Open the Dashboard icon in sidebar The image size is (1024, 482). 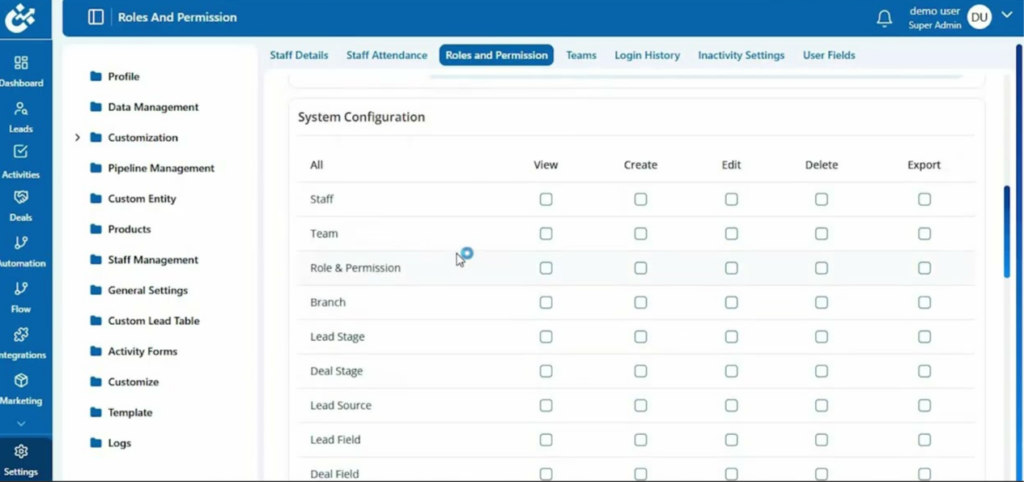(21, 63)
